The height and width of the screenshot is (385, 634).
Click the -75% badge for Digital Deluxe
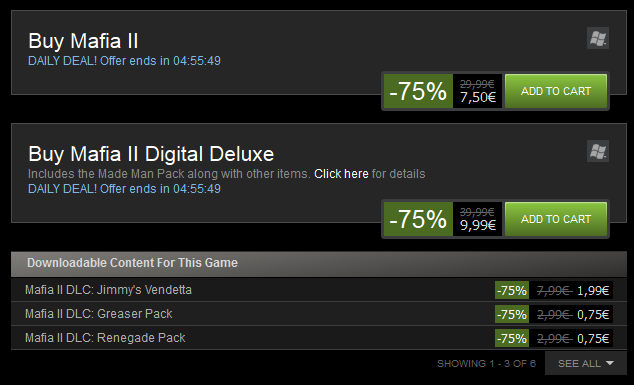418,219
